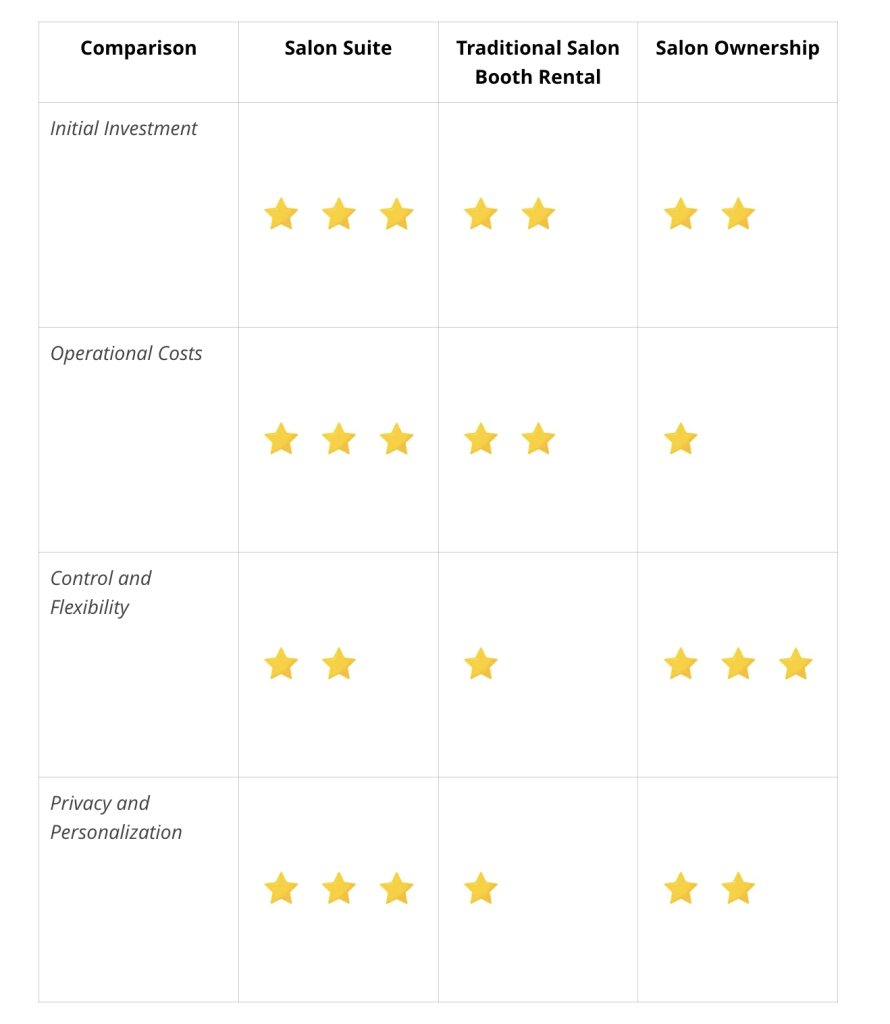
Task: Click the Initial Investment row label
Action: pyautogui.click(x=123, y=128)
